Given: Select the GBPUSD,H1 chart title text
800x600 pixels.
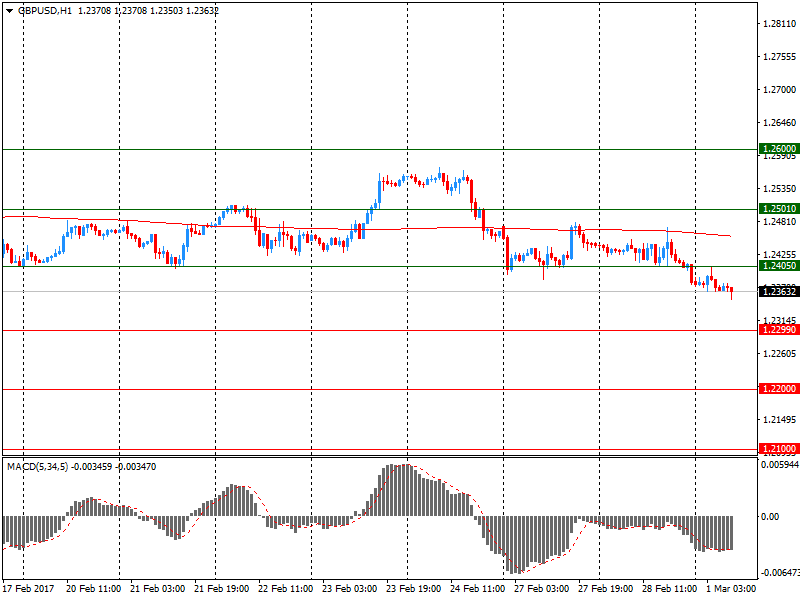Looking at the screenshot, I should point(45,11).
